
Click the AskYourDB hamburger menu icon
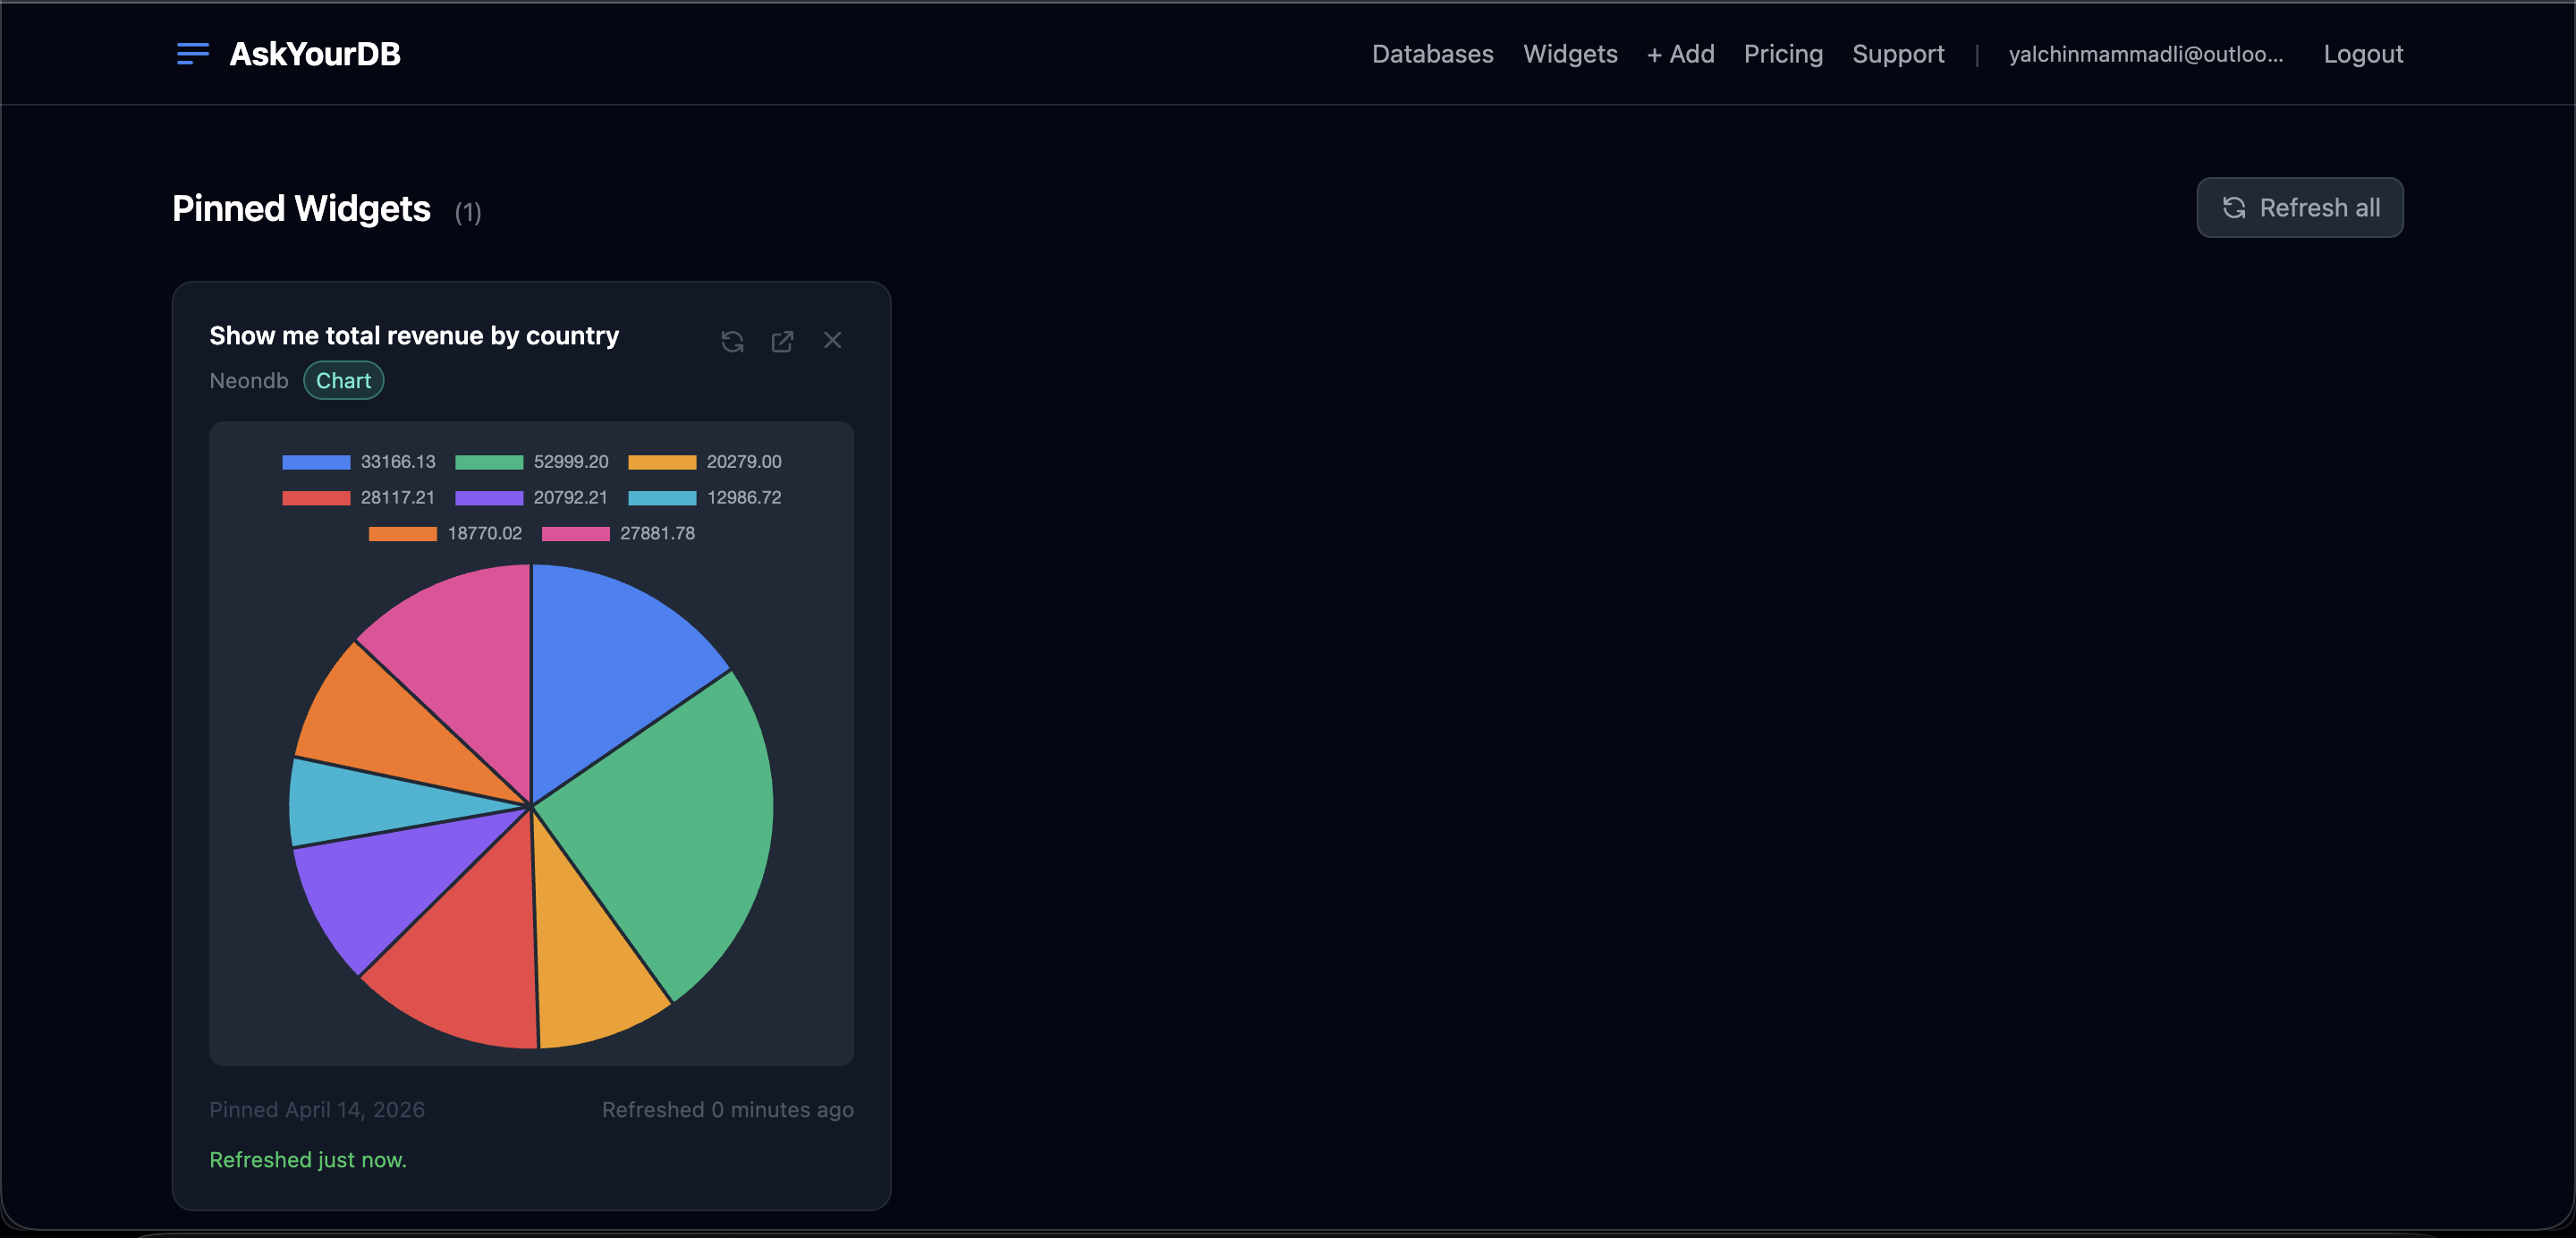[x=191, y=54]
